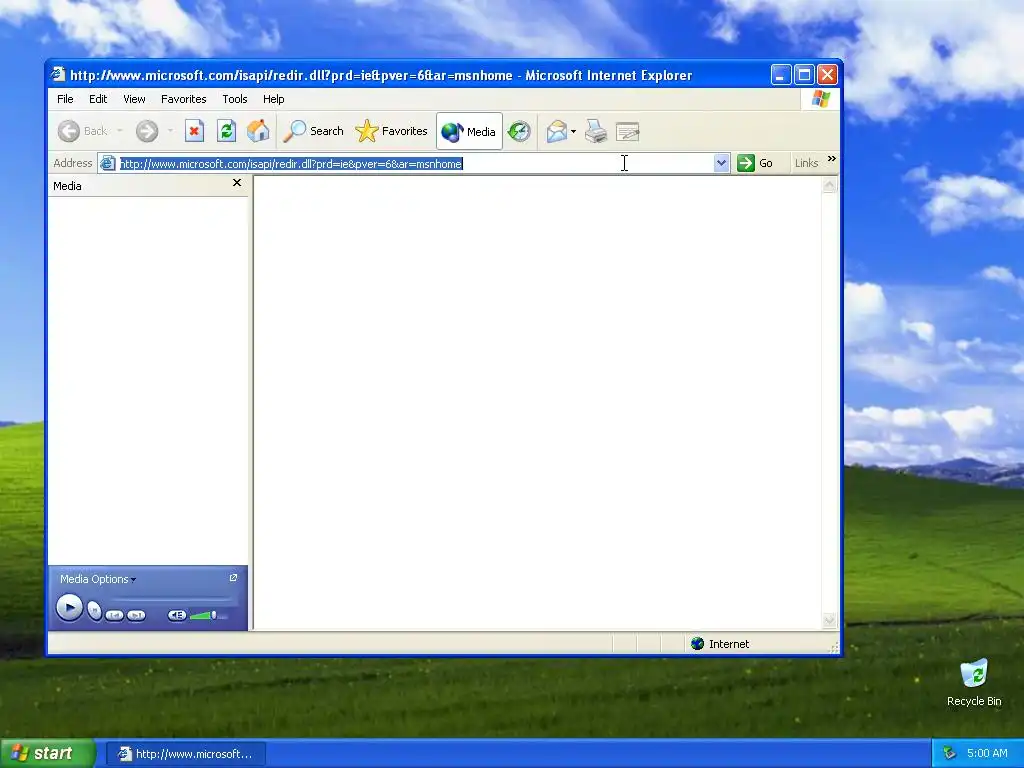Minimize the Internet Explorer window
This screenshot has width=1024, height=768.
click(780, 75)
